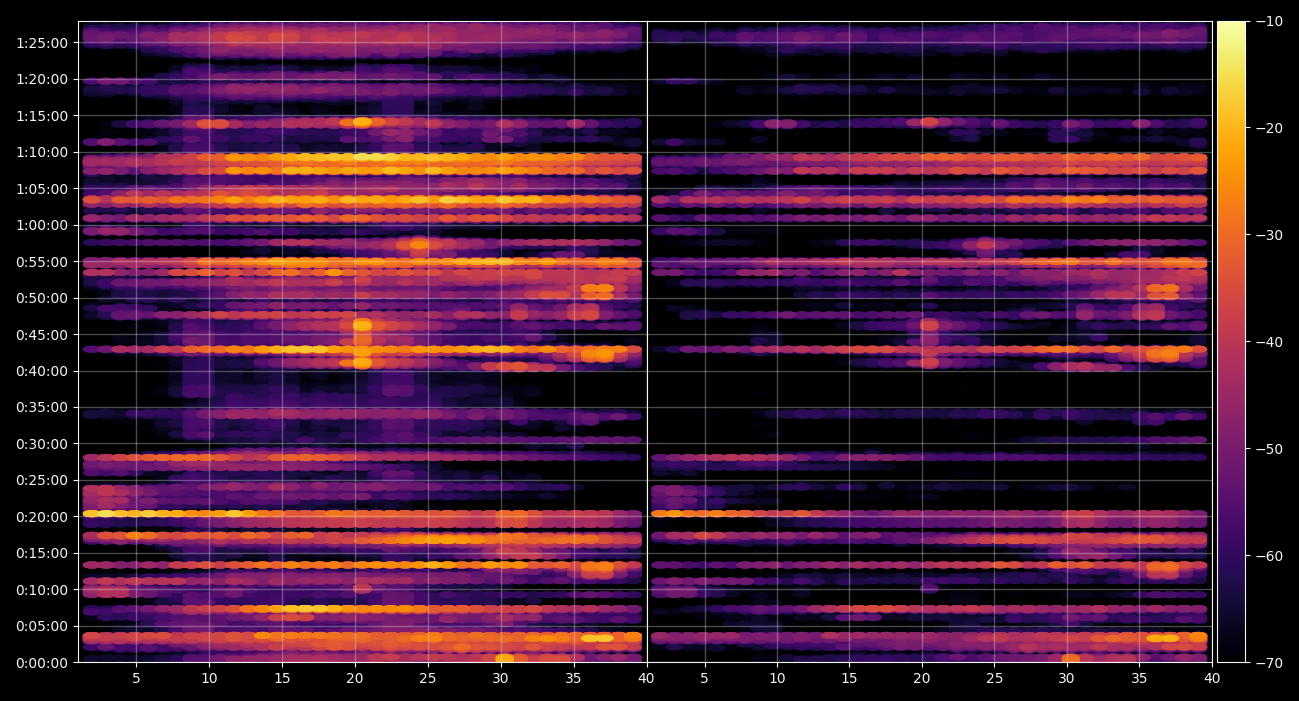Viewport: 1299px width, 701px height.
Task: Click x-axis label 5 under left heatmap
Action: pyautogui.click(x=136, y=678)
